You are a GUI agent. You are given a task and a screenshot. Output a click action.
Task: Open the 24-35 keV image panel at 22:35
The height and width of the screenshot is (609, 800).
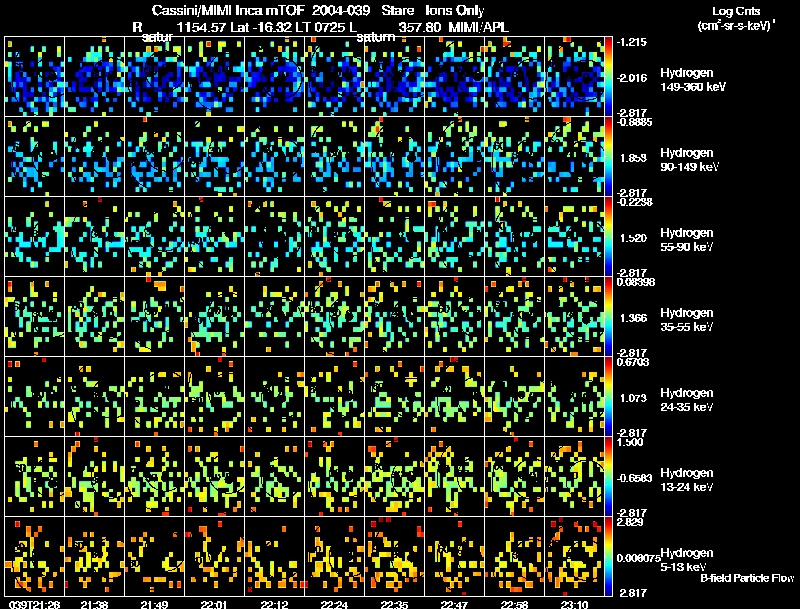394,397
